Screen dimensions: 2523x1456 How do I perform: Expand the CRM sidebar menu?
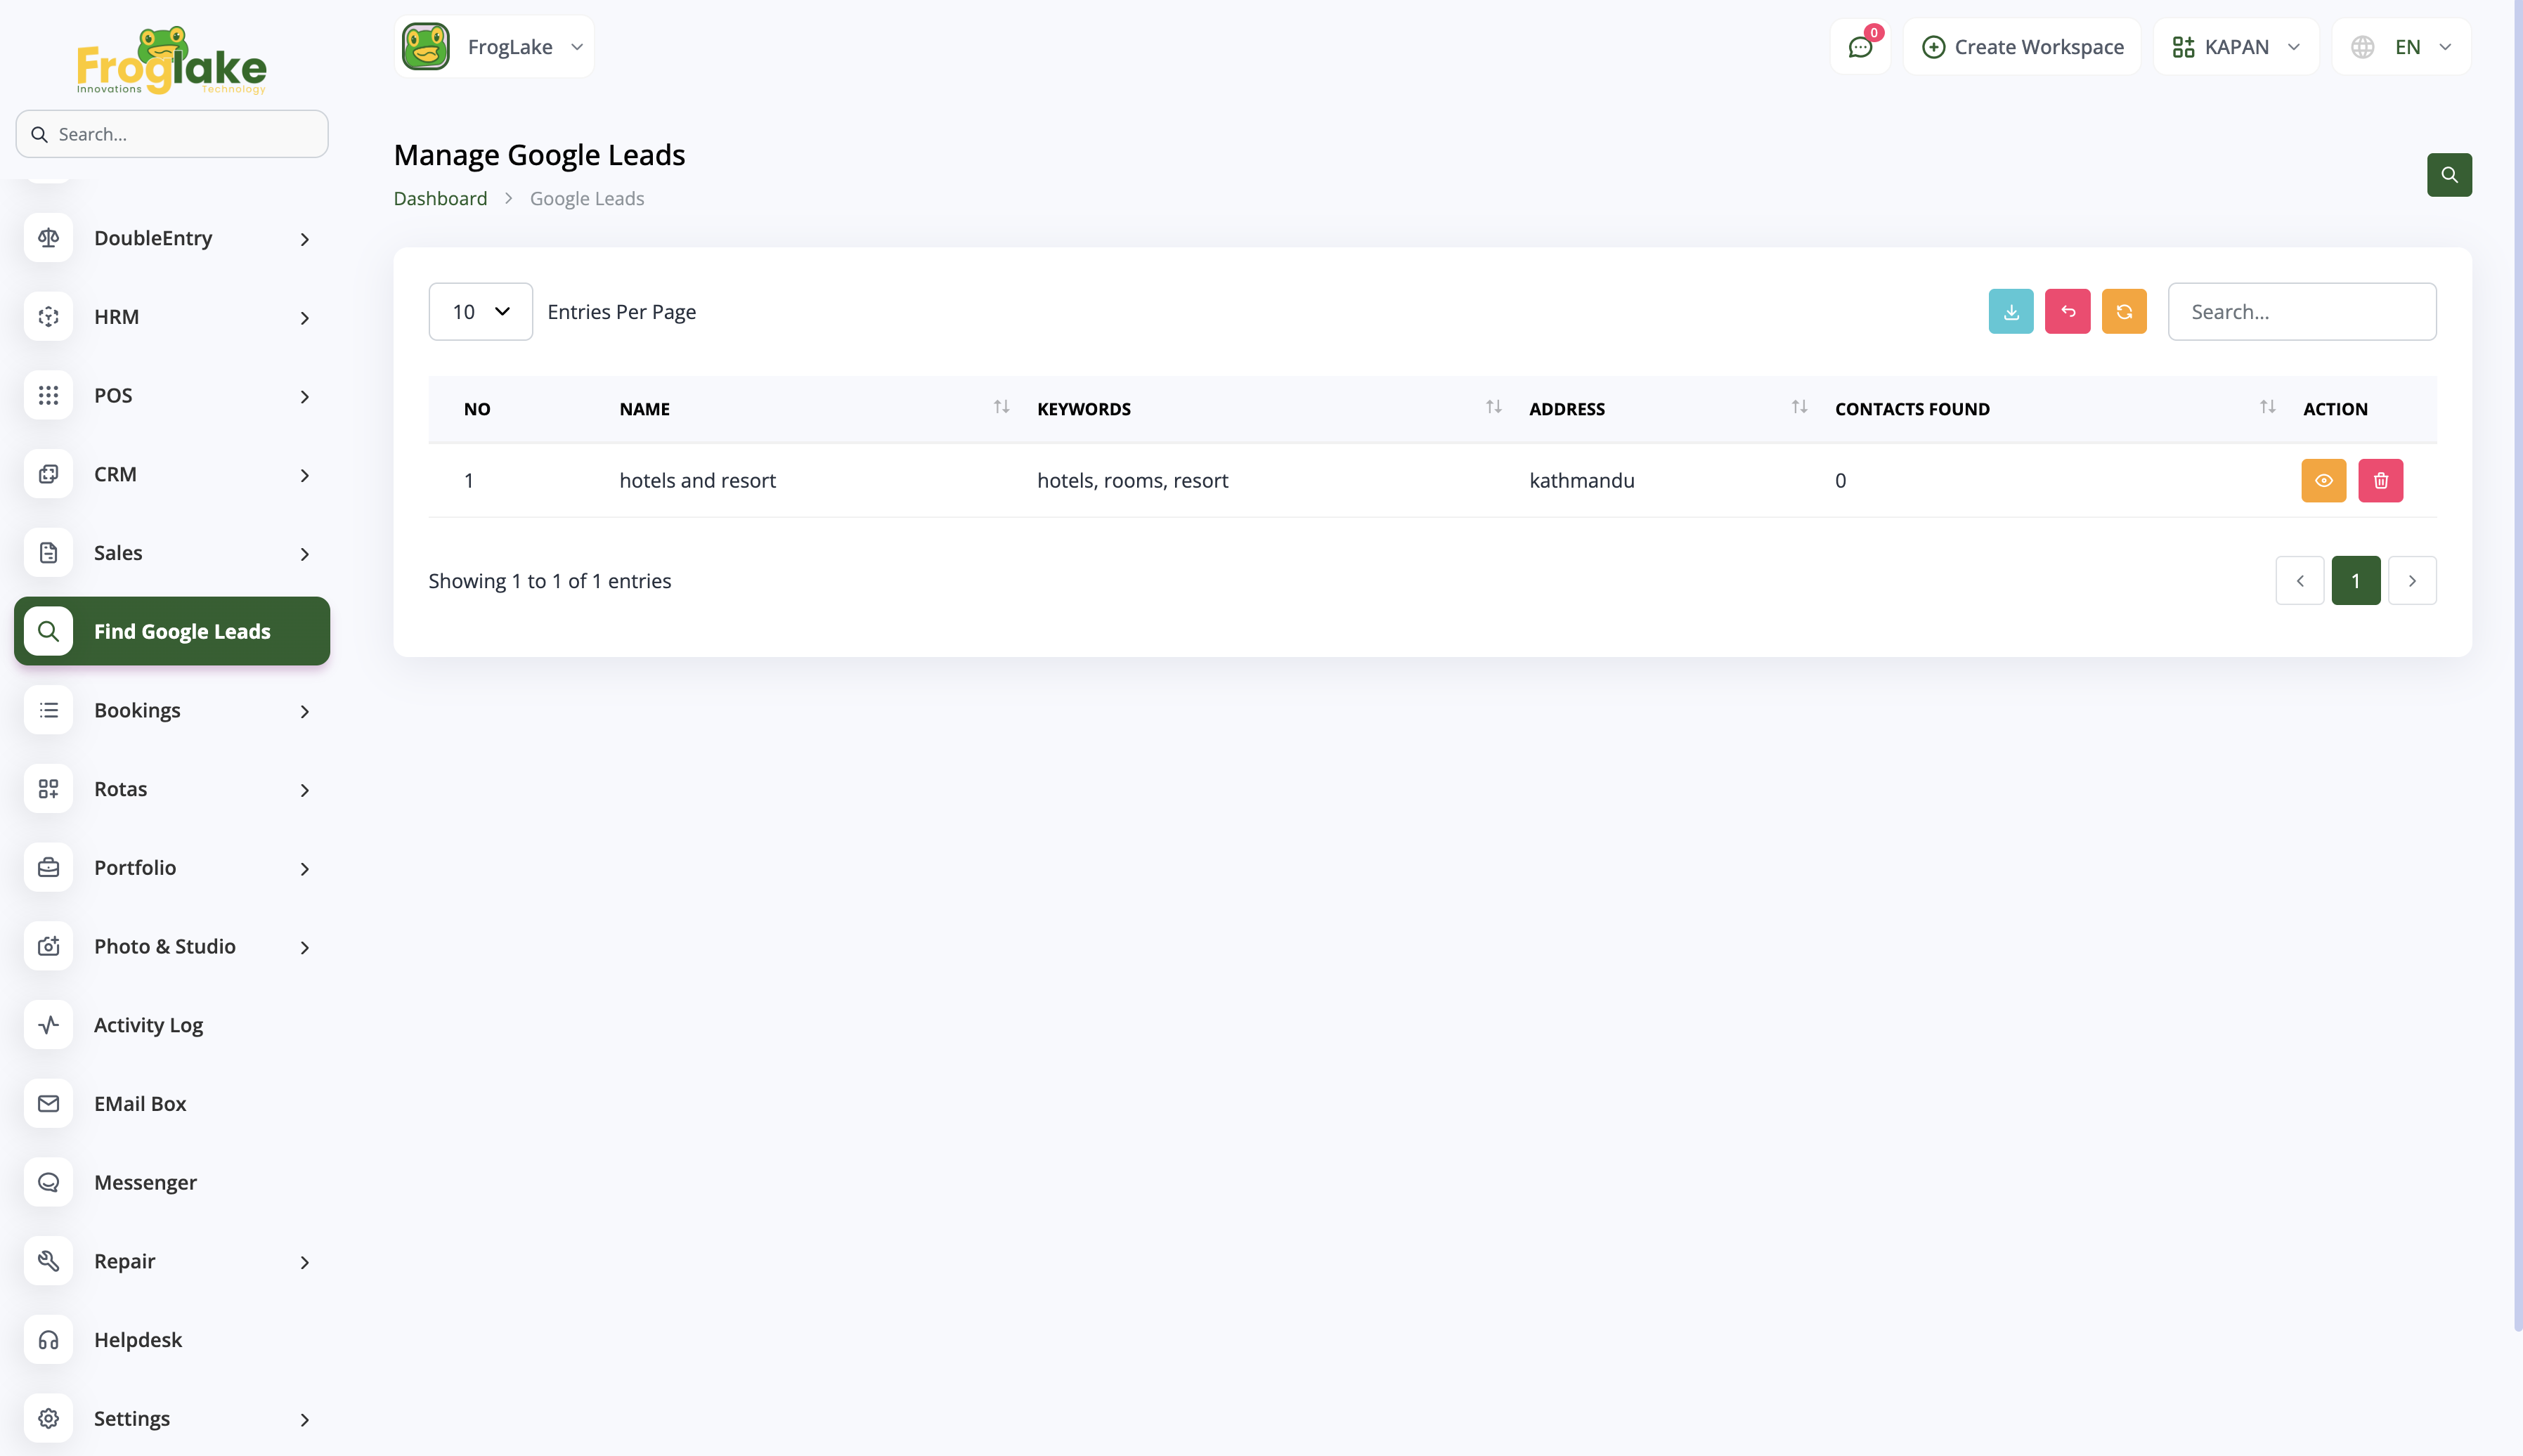coord(170,474)
